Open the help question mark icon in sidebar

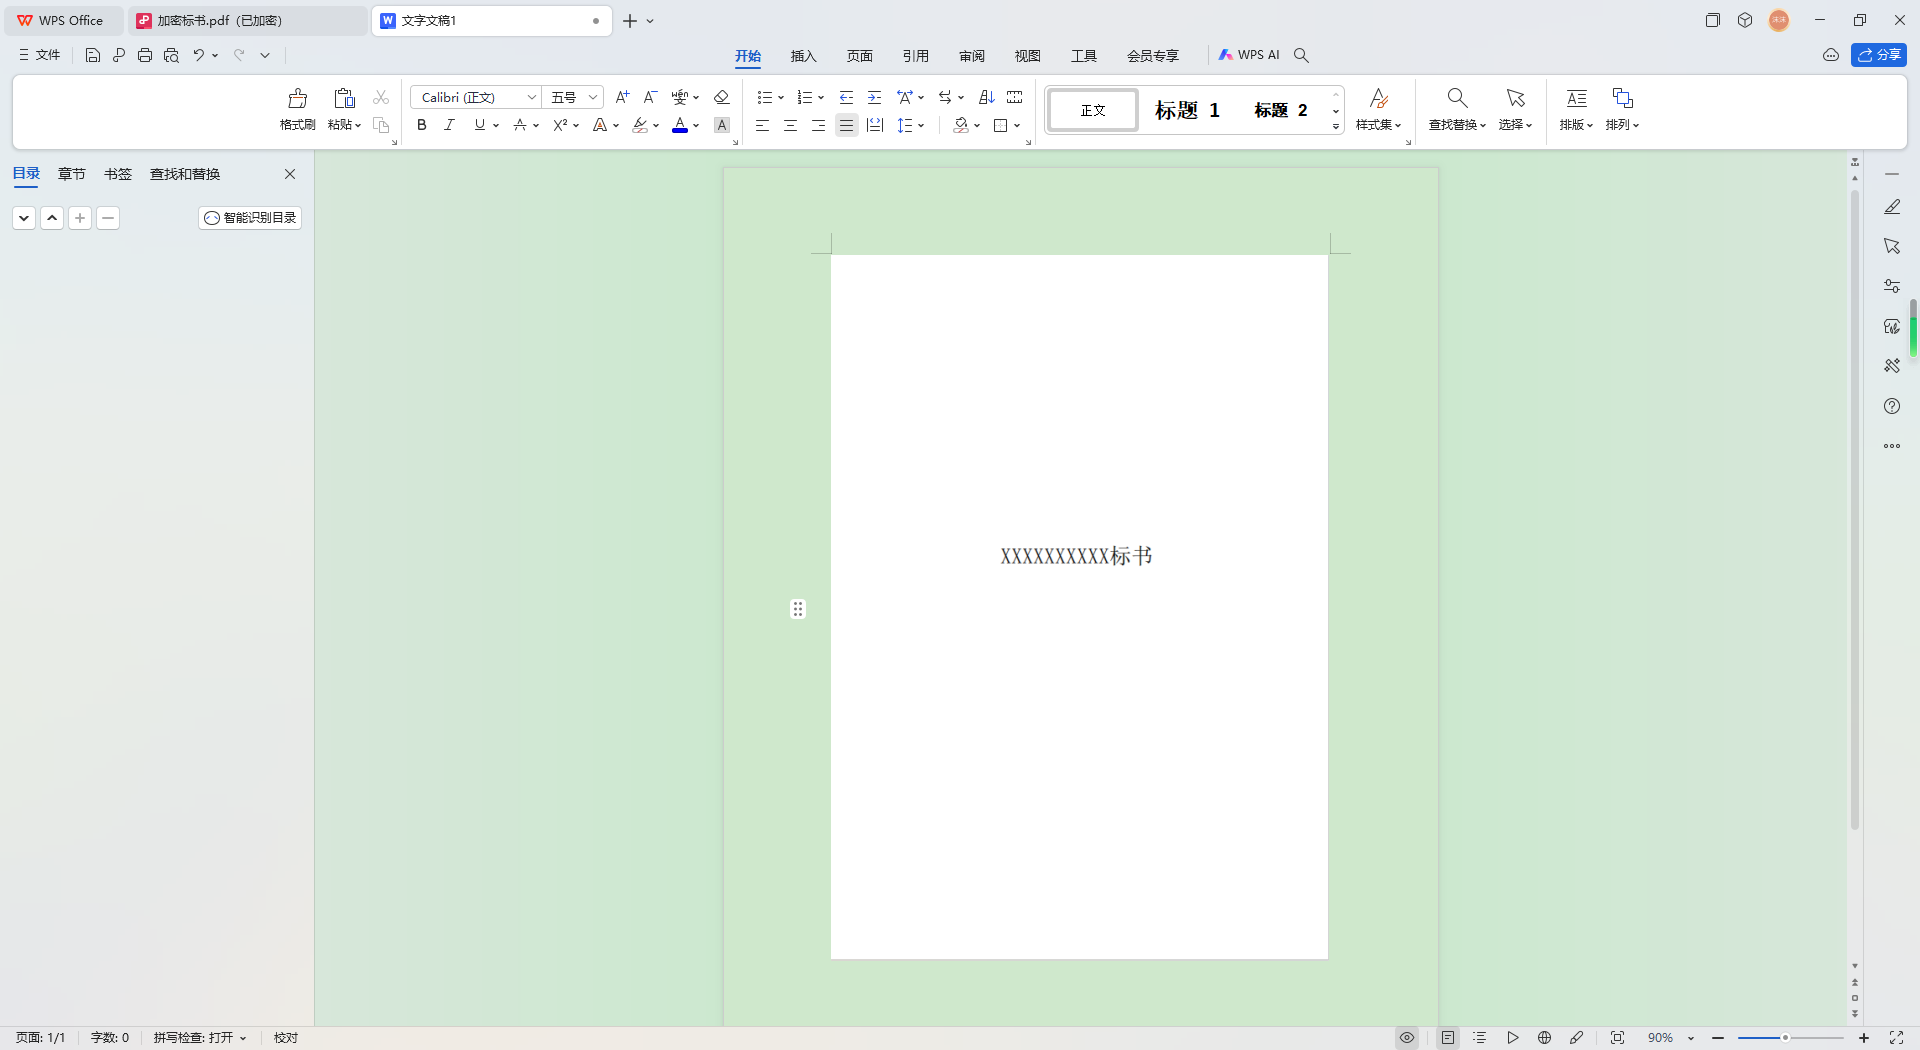point(1891,406)
